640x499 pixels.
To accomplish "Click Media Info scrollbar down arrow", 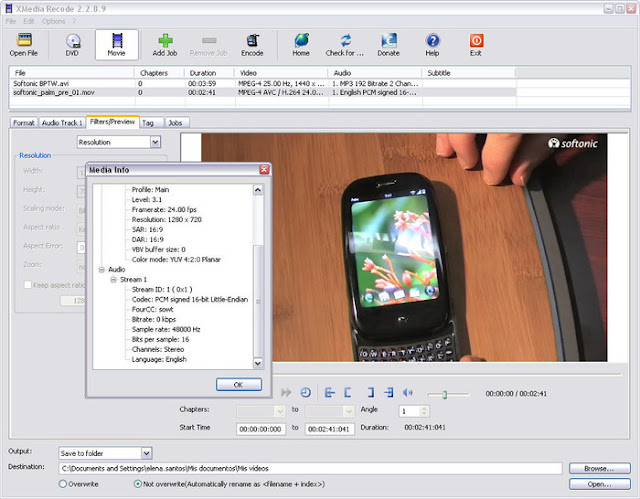I will tap(258, 363).
